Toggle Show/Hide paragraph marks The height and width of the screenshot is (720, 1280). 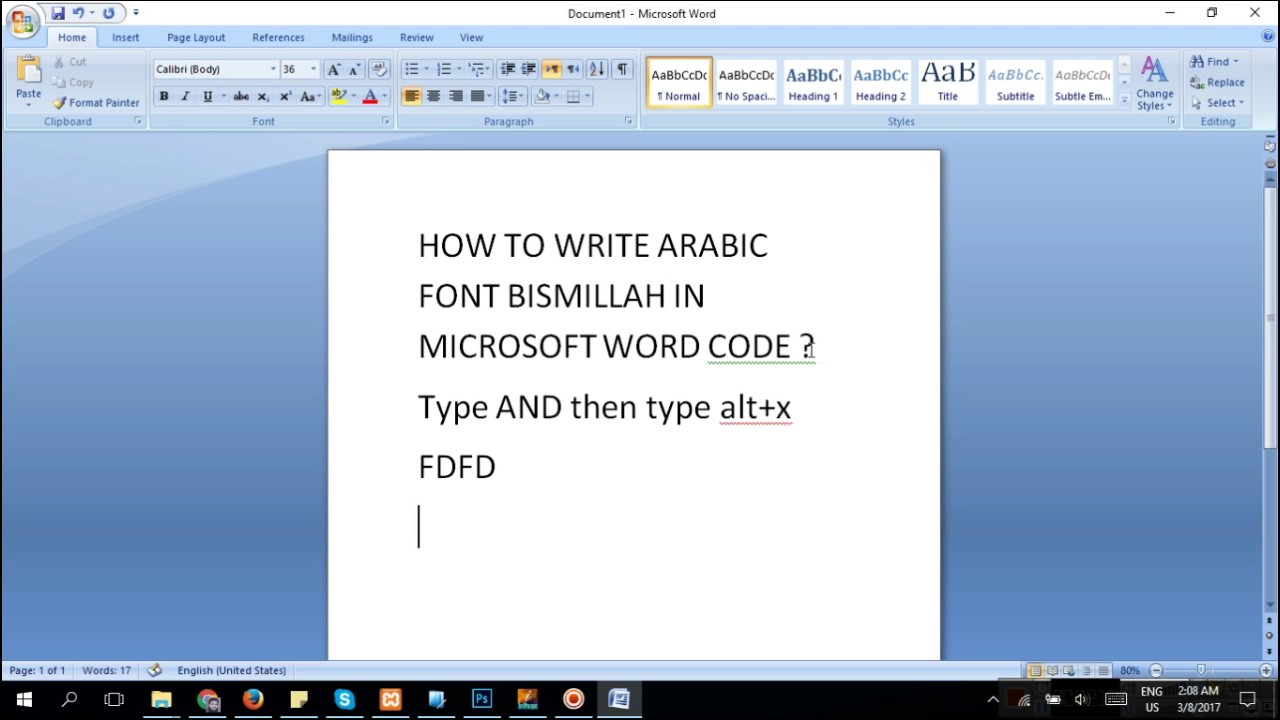(622, 69)
